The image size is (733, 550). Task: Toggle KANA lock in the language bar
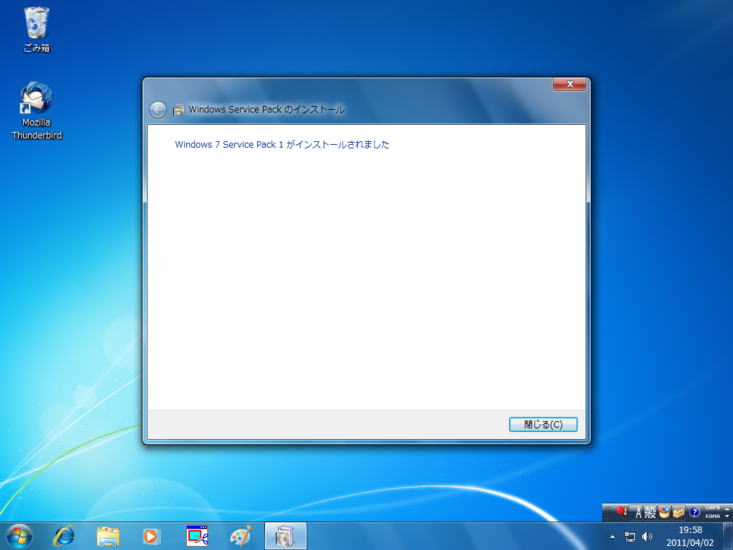click(x=713, y=516)
